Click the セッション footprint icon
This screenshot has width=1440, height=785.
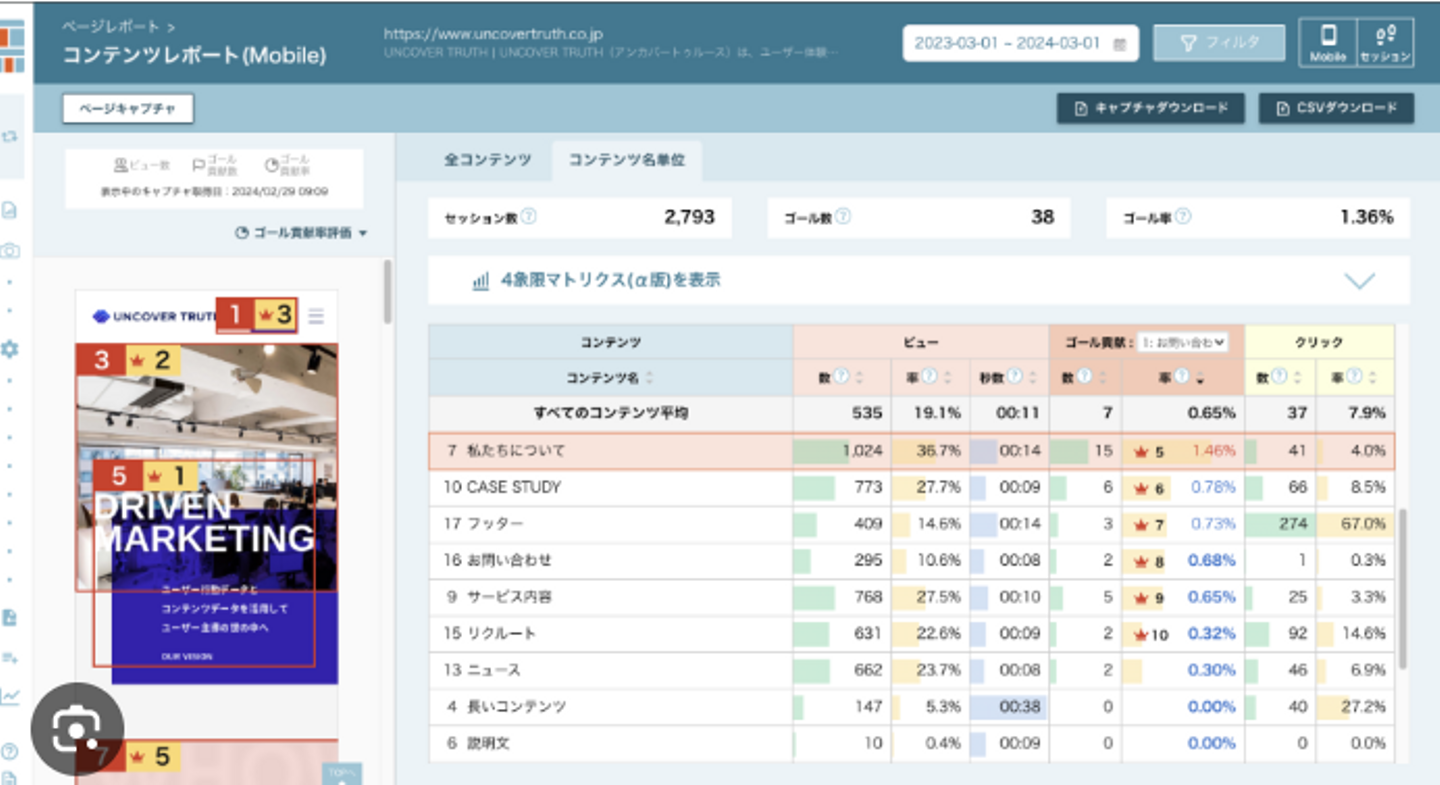1385,43
